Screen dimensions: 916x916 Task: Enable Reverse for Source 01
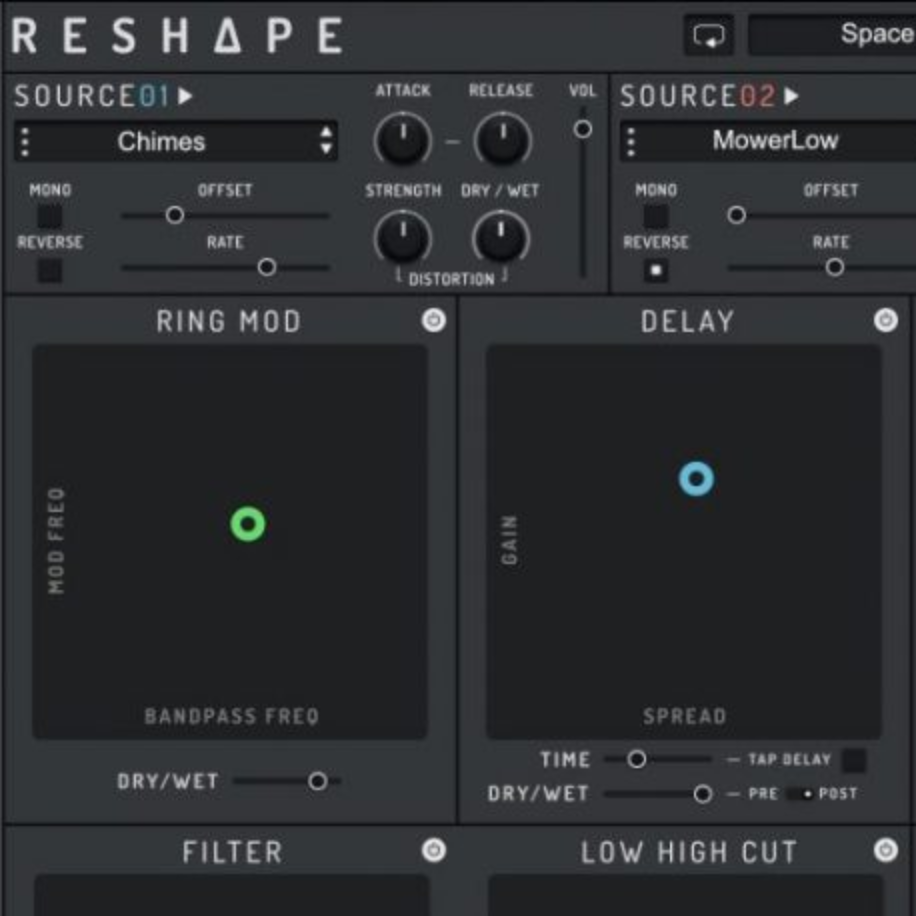click(49, 270)
